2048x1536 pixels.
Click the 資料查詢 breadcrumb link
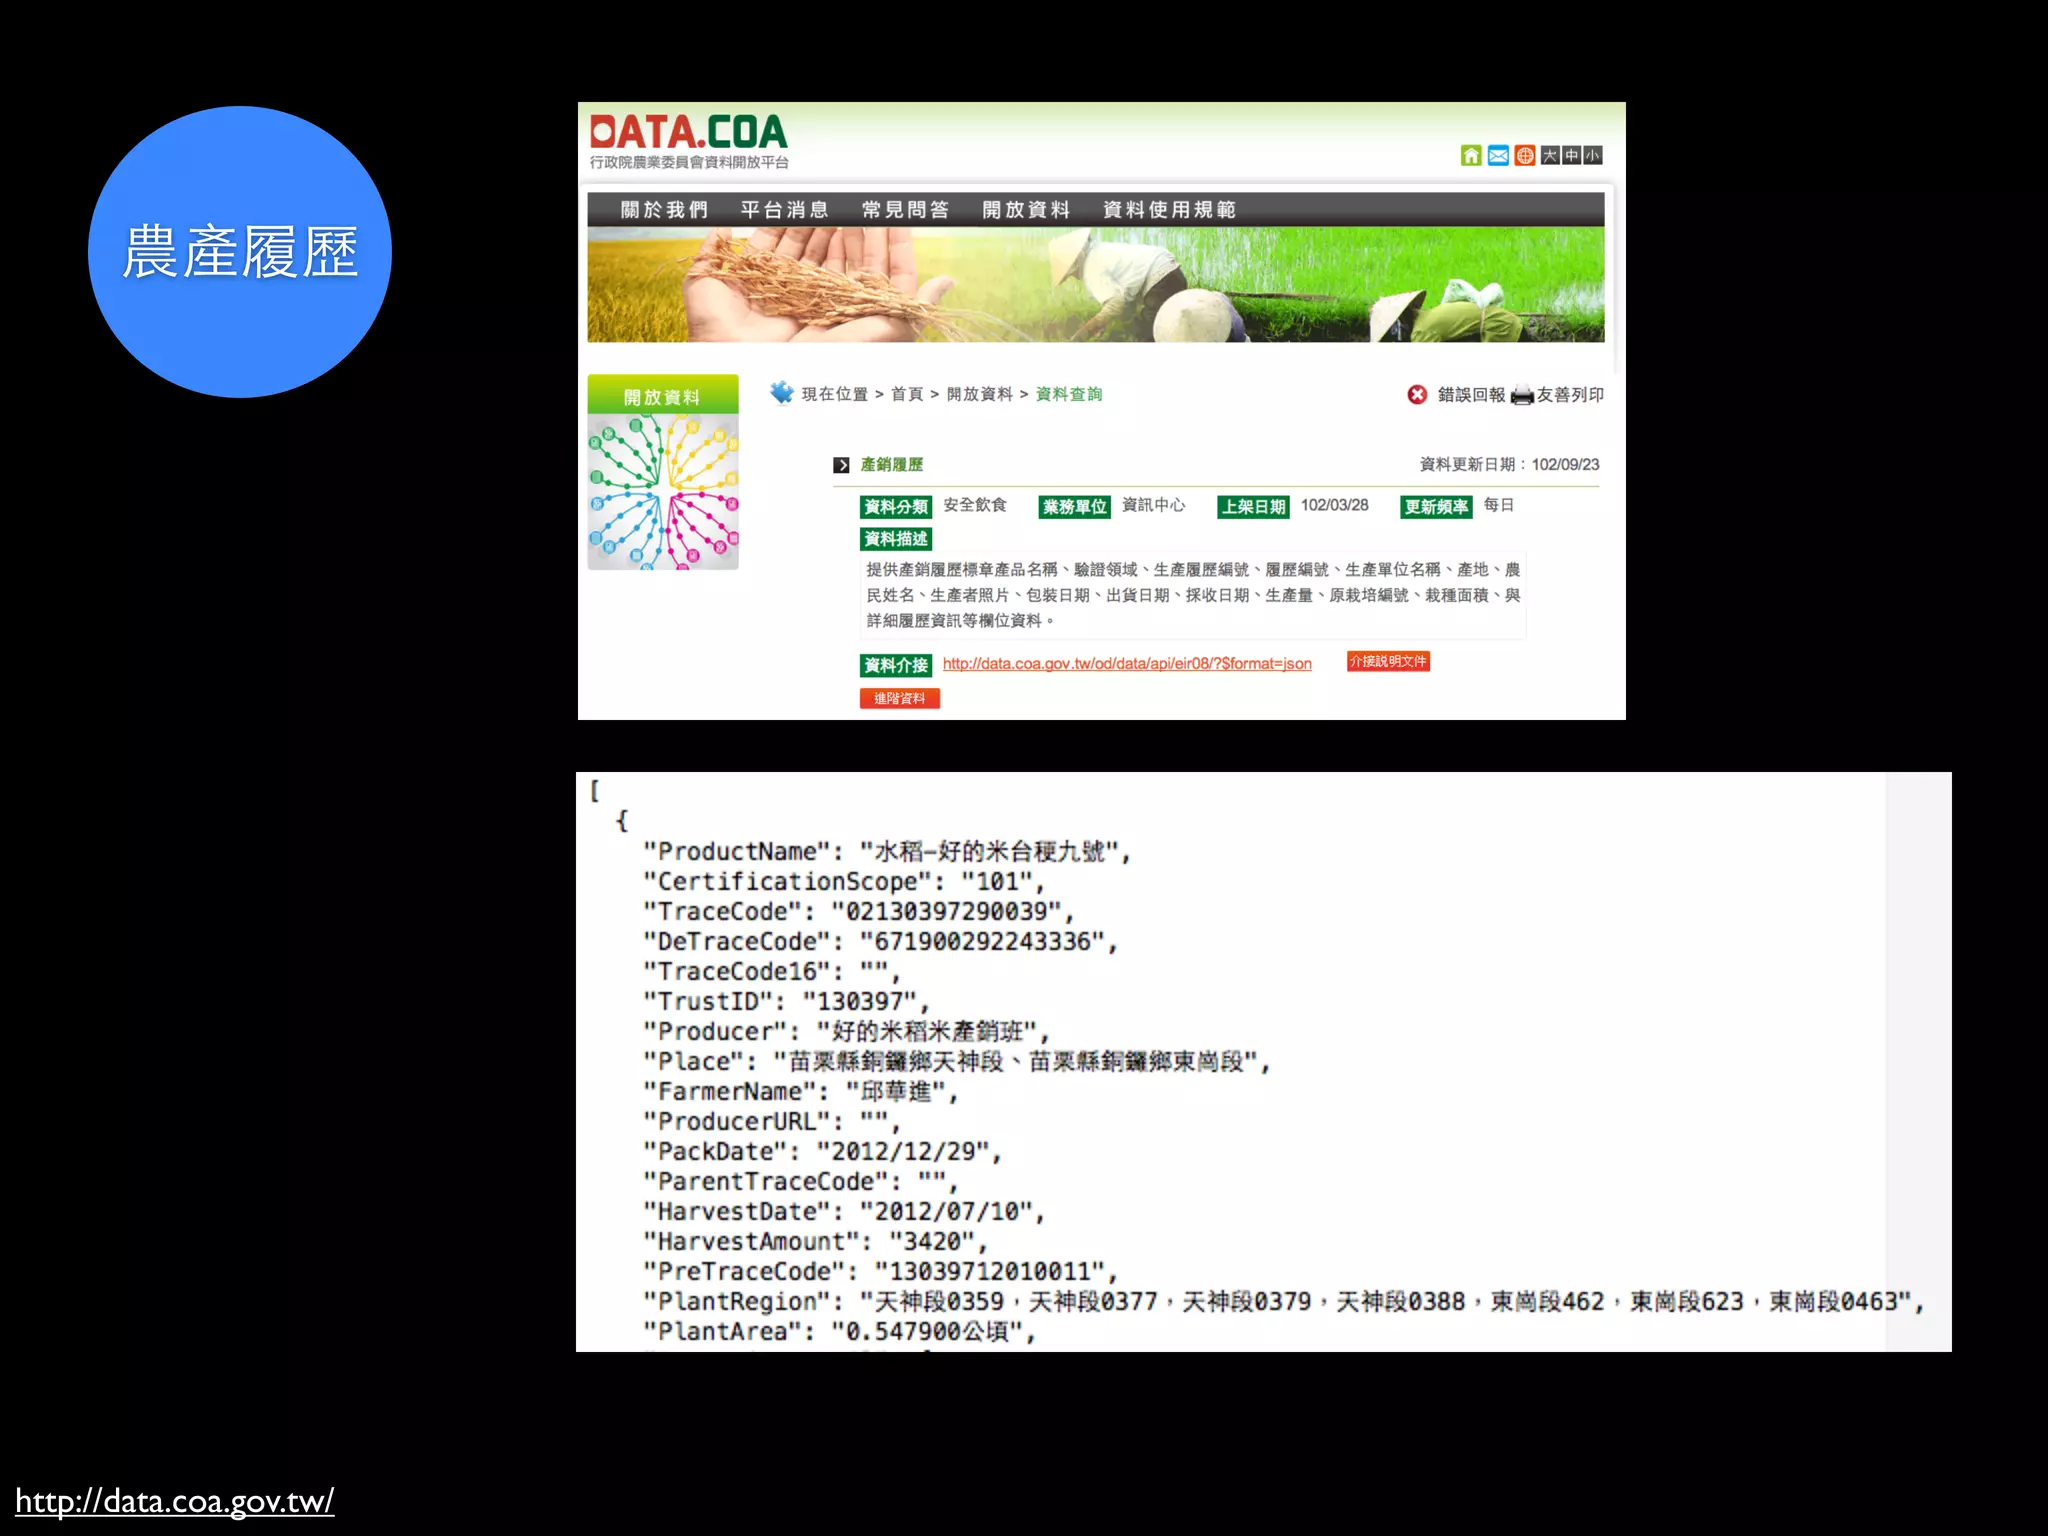coord(1069,394)
